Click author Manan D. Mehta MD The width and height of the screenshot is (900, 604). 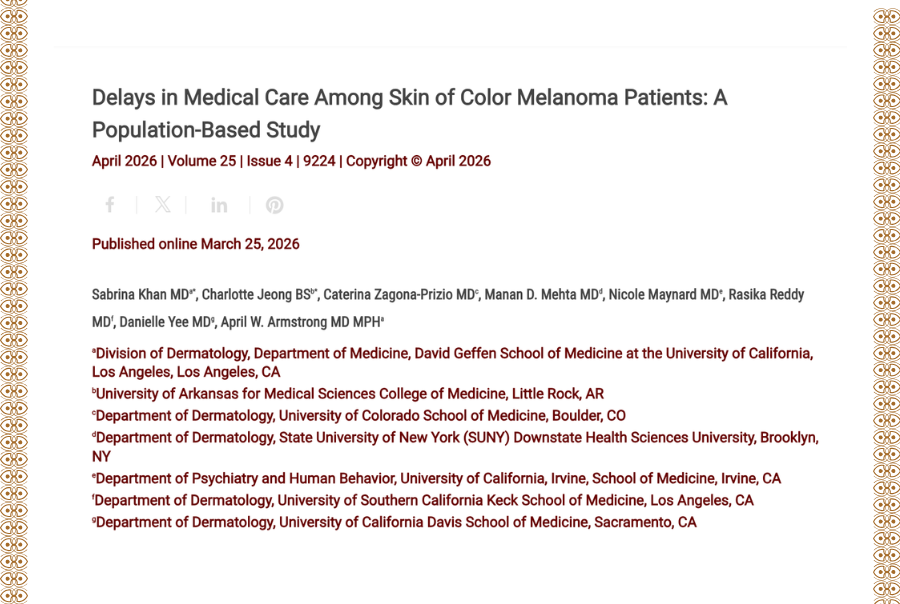(541, 295)
